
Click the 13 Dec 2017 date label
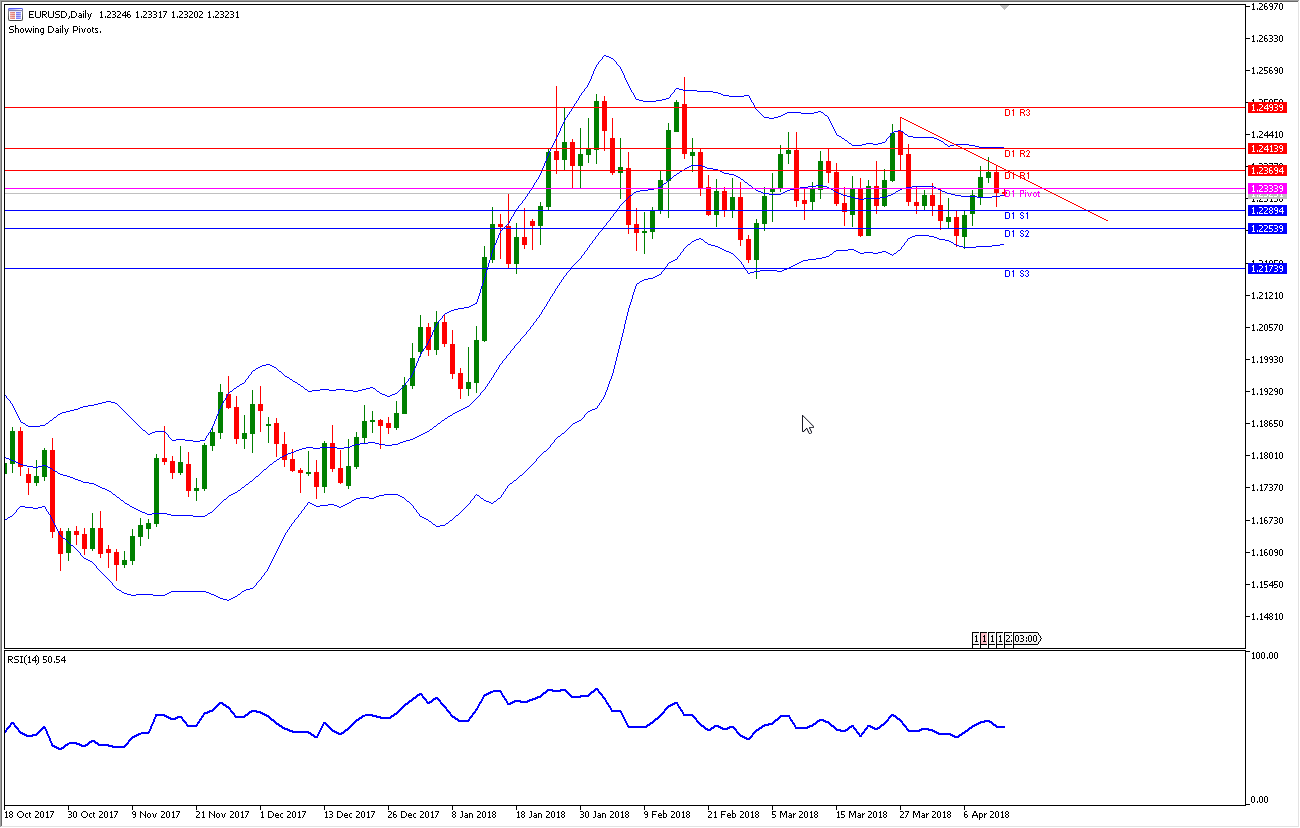[x=349, y=815]
